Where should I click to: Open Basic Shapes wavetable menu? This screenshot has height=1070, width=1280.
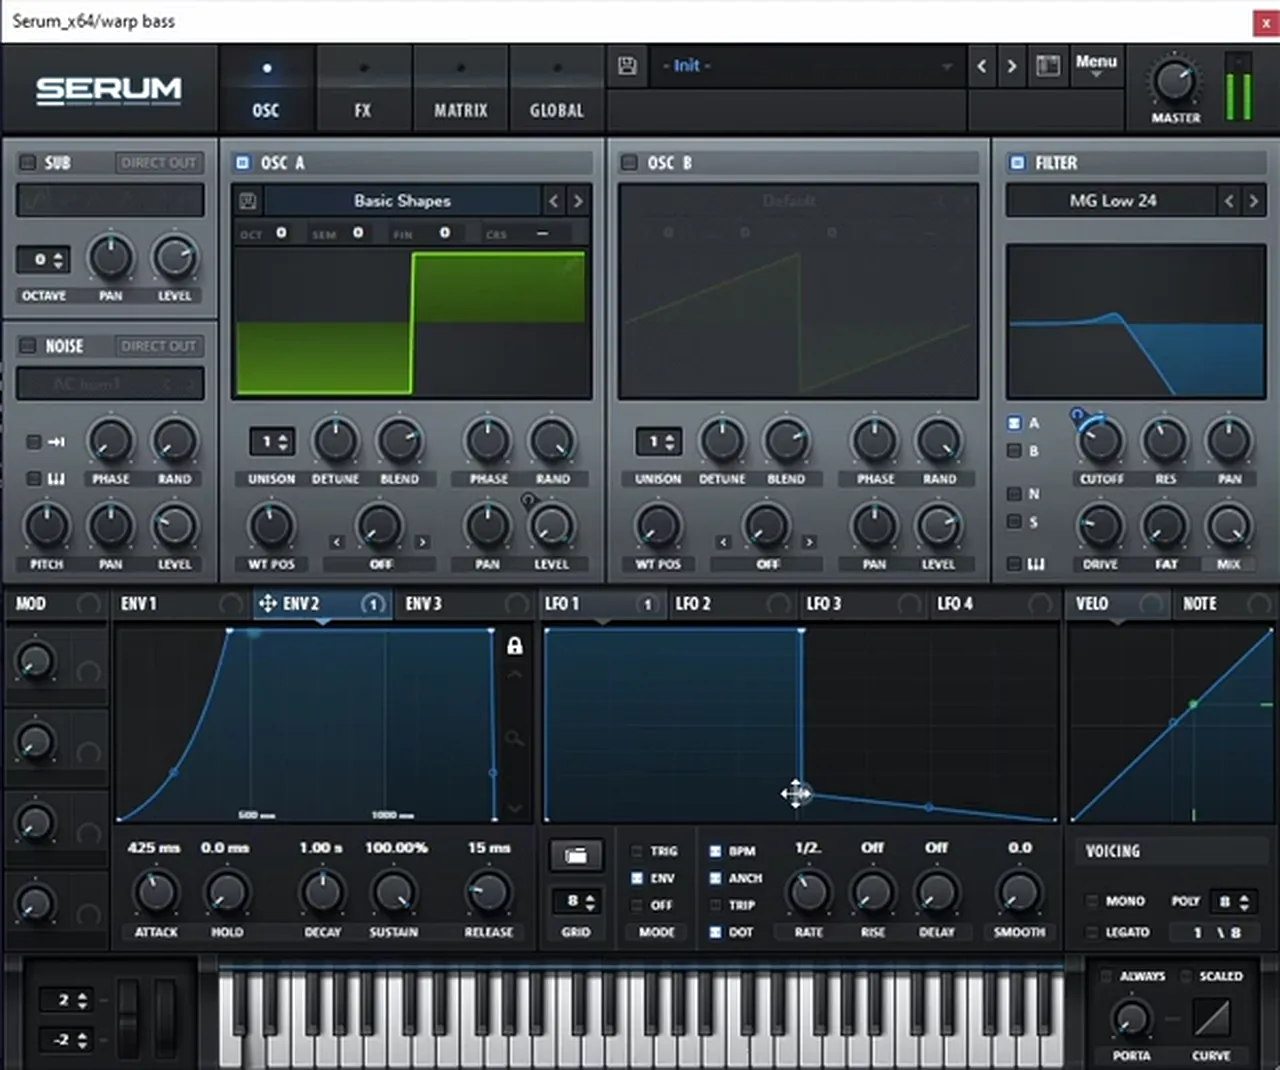click(x=402, y=201)
